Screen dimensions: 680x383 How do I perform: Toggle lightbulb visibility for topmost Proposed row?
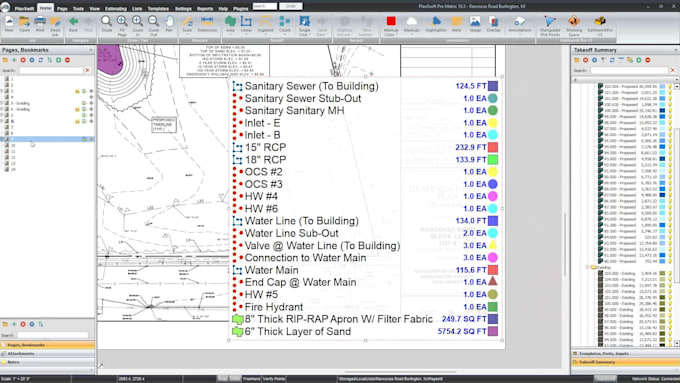[x=670, y=86]
